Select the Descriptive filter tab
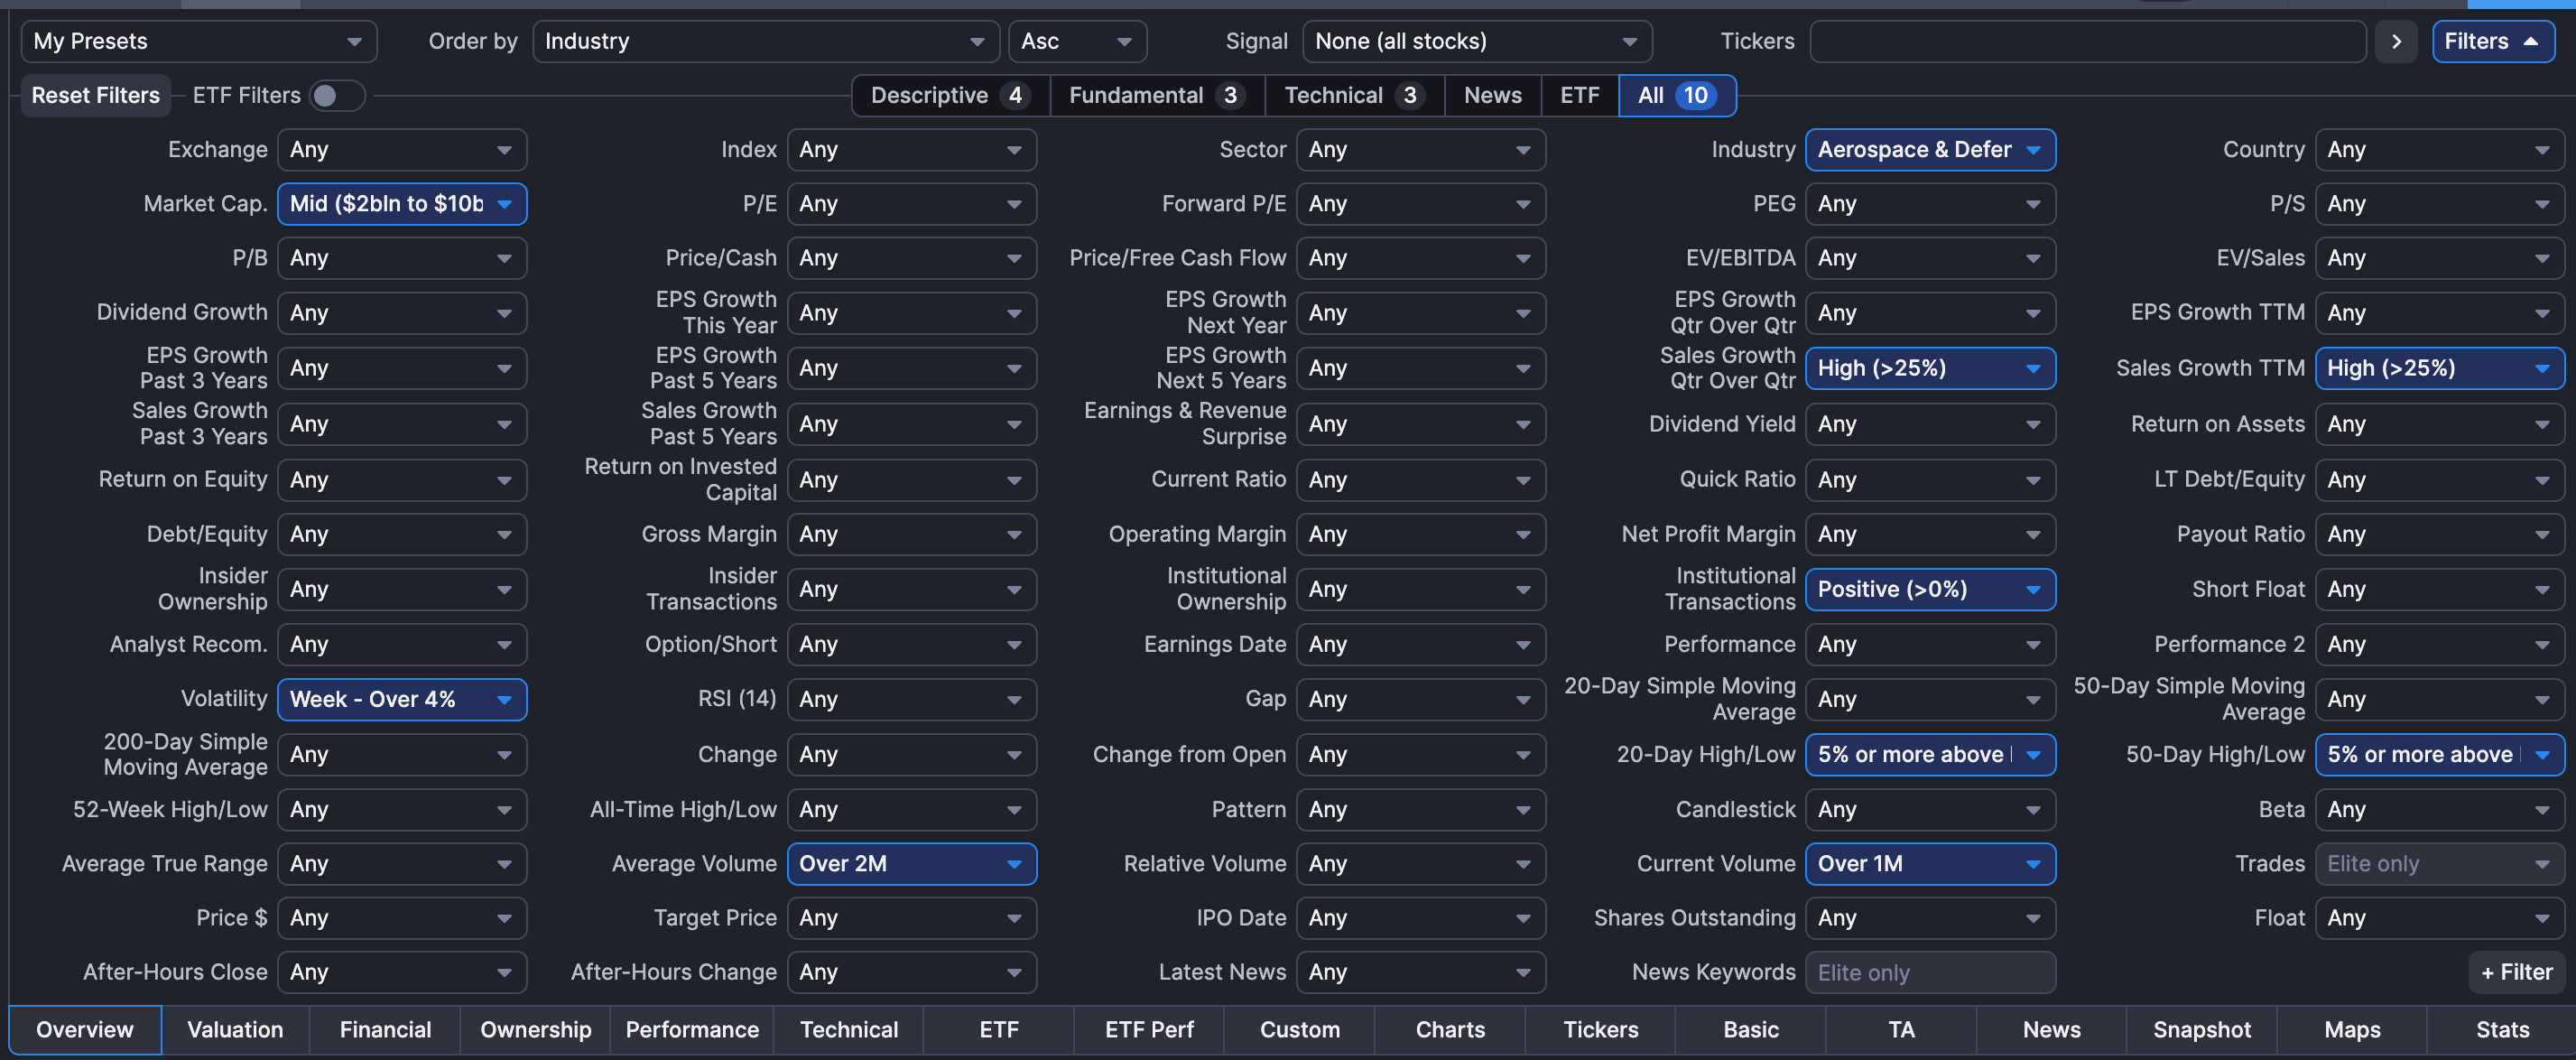Screen dimensions: 2576x1060 click(x=948, y=95)
